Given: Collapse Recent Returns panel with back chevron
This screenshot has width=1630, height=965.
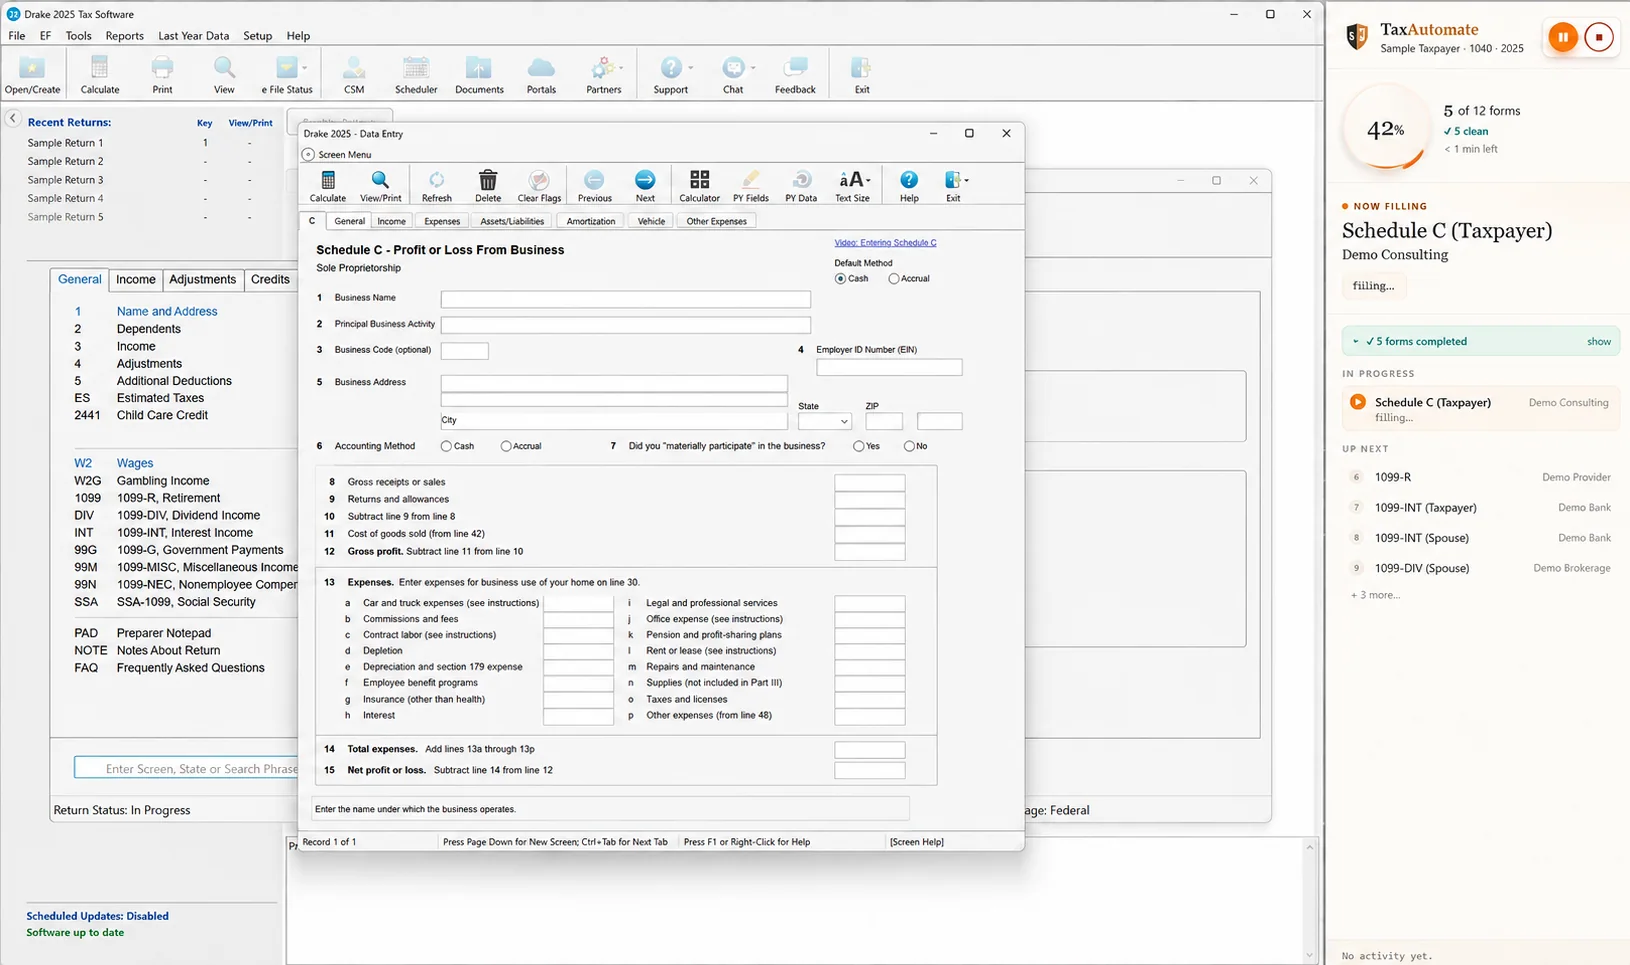Looking at the screenshot, I should (x=13, y=118).
